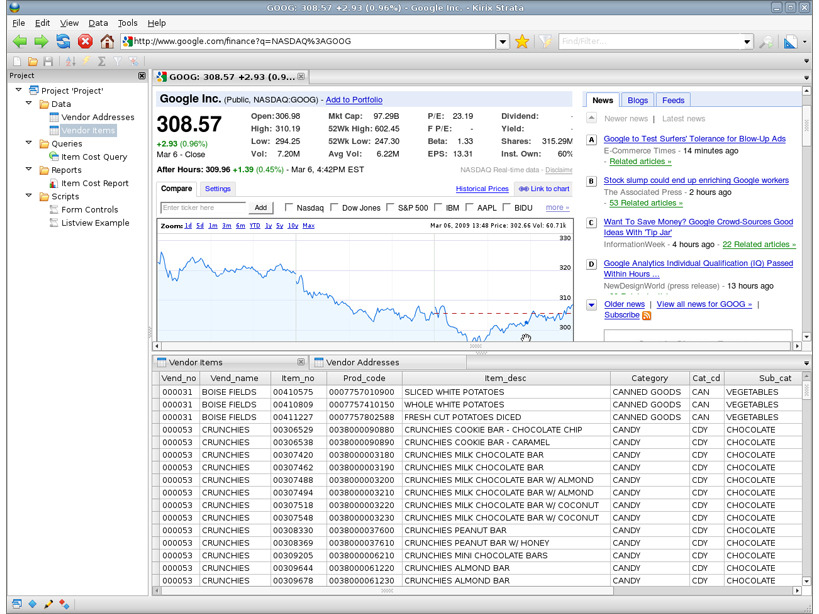Image resolution: width=819 pixels, height=614 pixels.
Task: Click the Enter ticker here field
Action: 203,208
